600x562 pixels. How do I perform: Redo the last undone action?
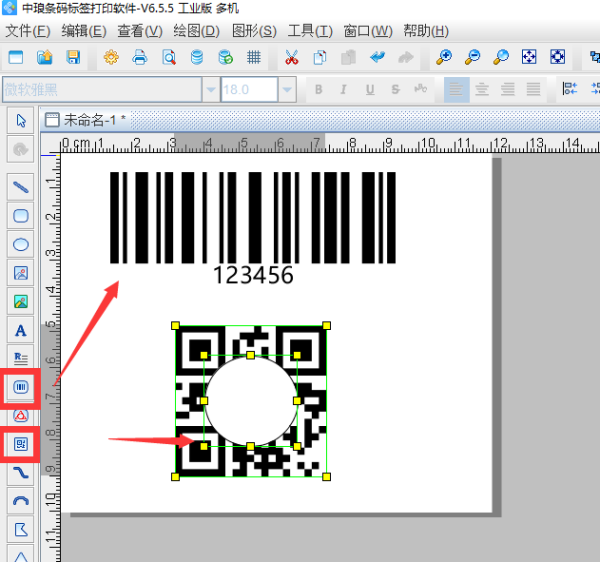pos(406,57)
